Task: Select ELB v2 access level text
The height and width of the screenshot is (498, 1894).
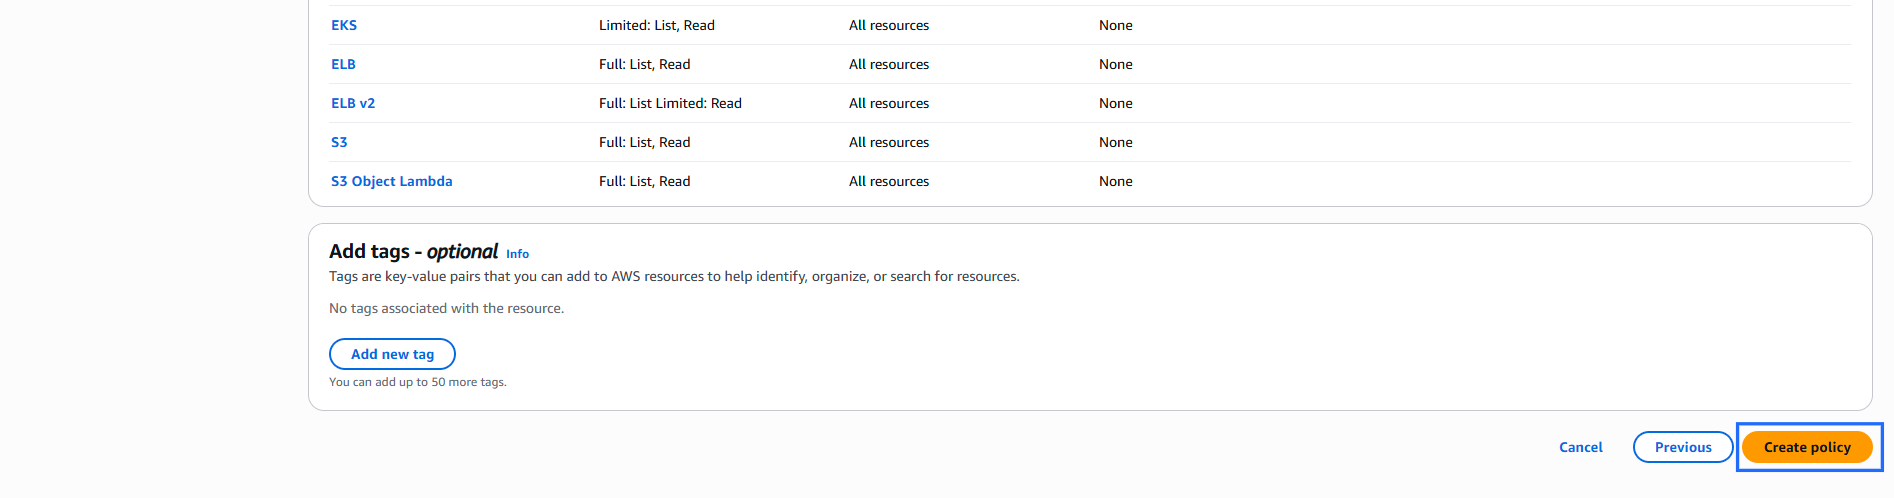Action: 670,103
